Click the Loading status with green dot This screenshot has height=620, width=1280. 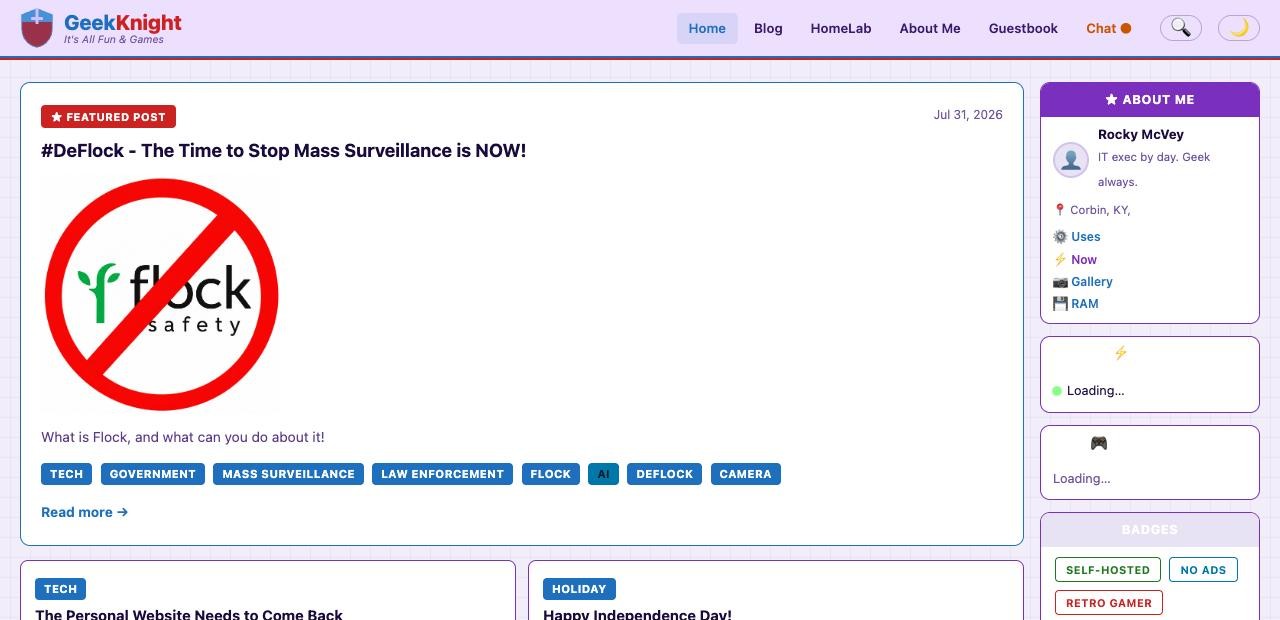coord(1088,391)
